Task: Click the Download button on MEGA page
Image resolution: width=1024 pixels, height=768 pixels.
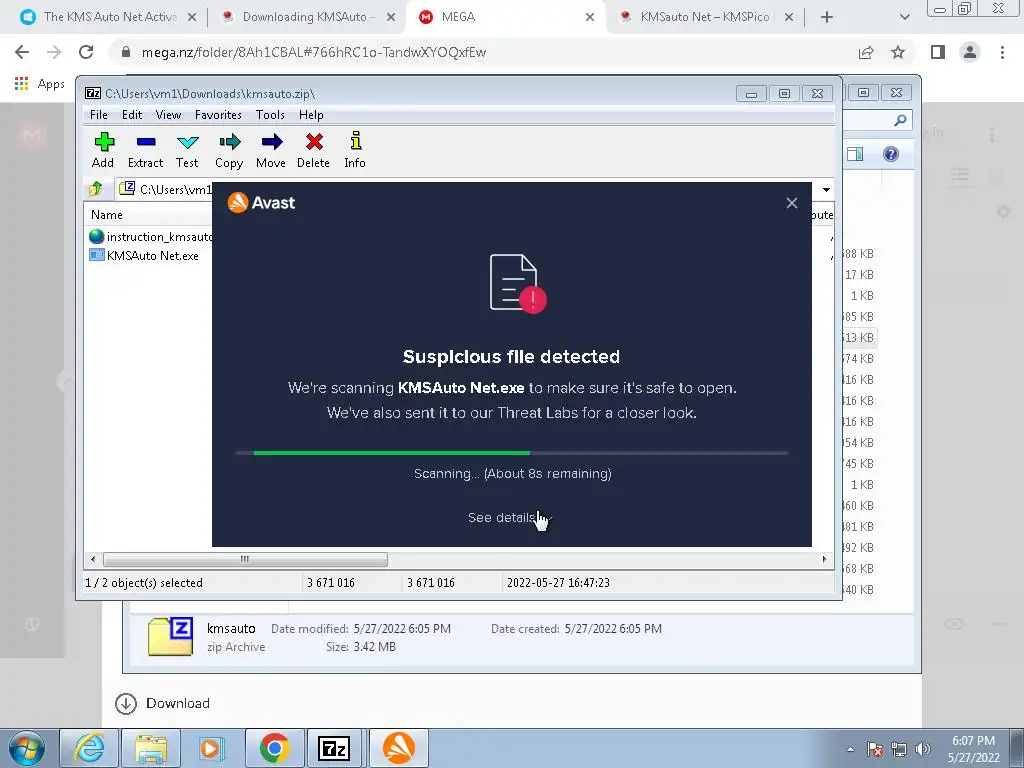Action: [163, 703]
